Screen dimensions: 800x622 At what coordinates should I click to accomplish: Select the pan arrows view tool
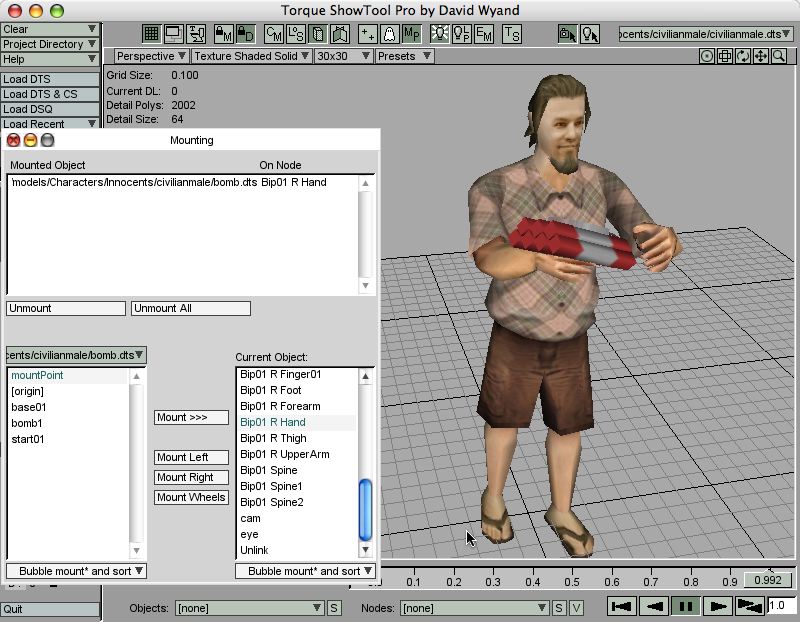point(761,56)
